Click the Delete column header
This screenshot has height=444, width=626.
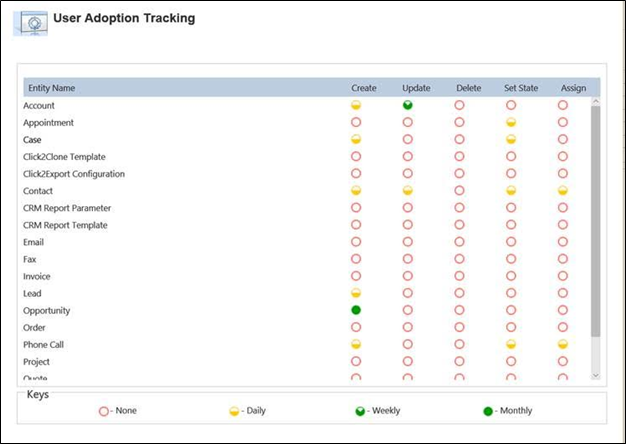(x=469, y=88)
